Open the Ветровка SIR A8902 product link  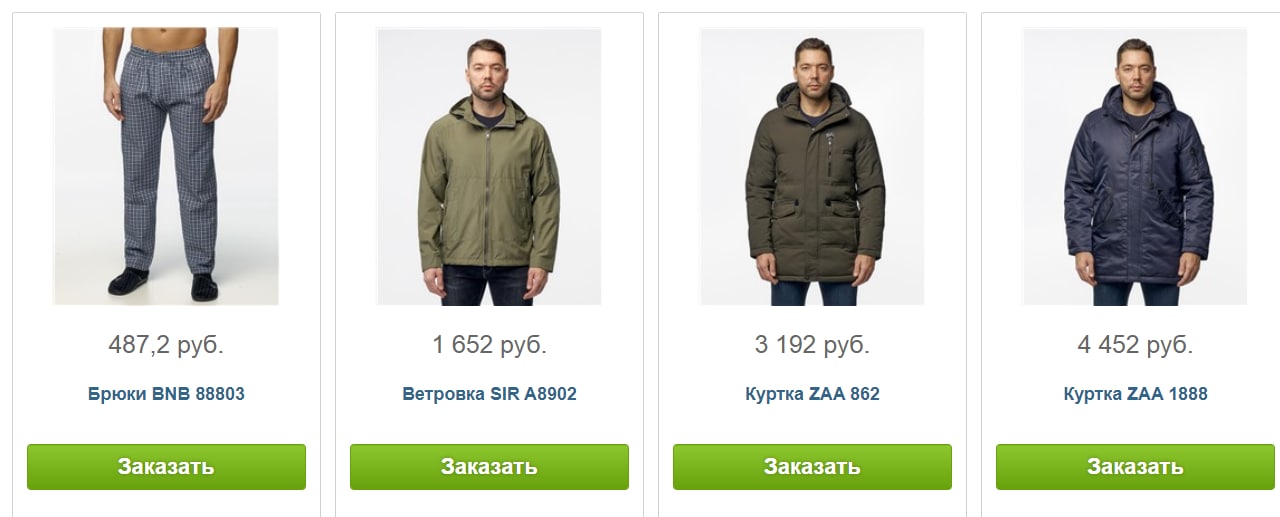coord(489,394)
